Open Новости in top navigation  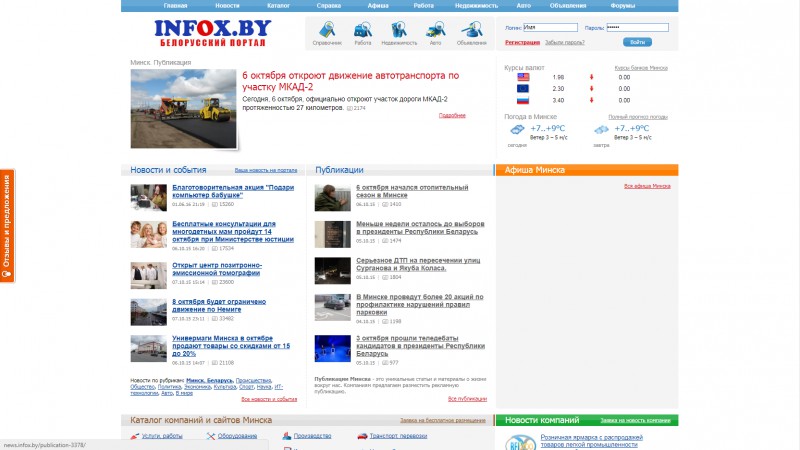[227, 6]
